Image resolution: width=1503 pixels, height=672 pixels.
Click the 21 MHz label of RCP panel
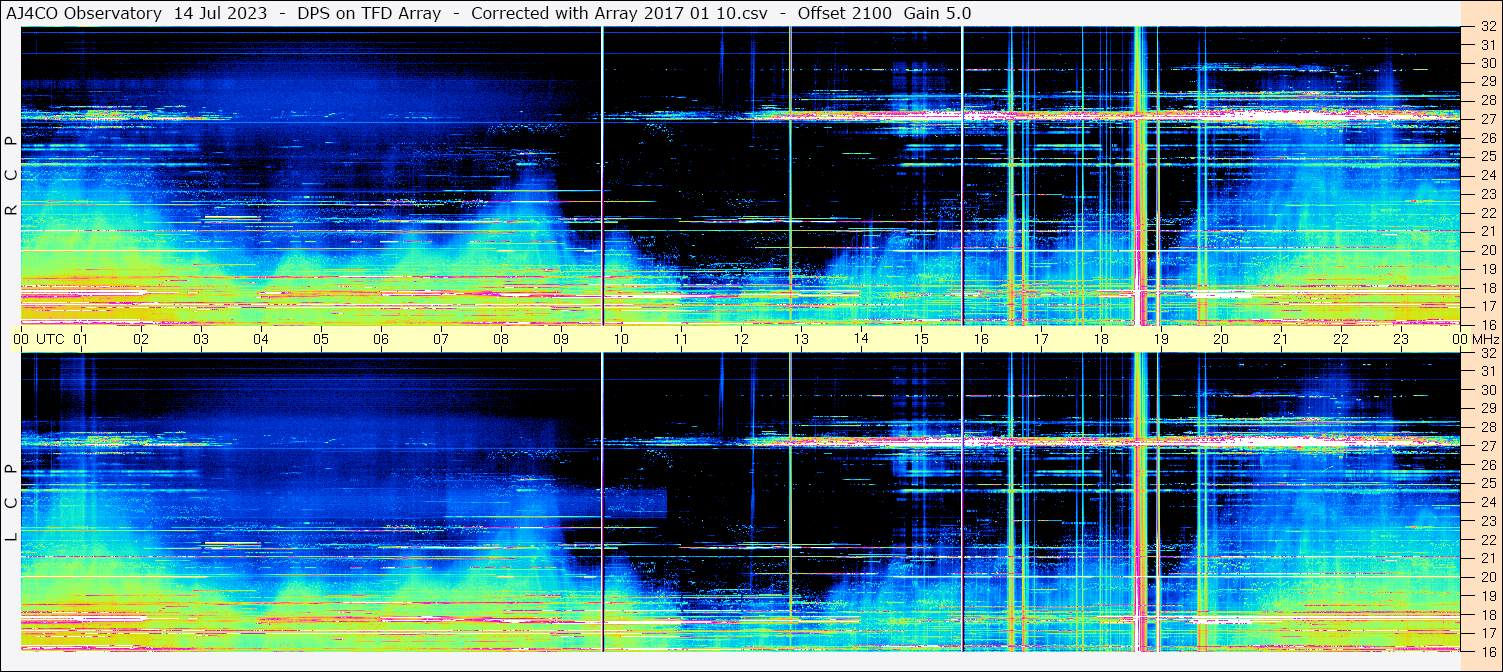click(x=1487, y=231)
